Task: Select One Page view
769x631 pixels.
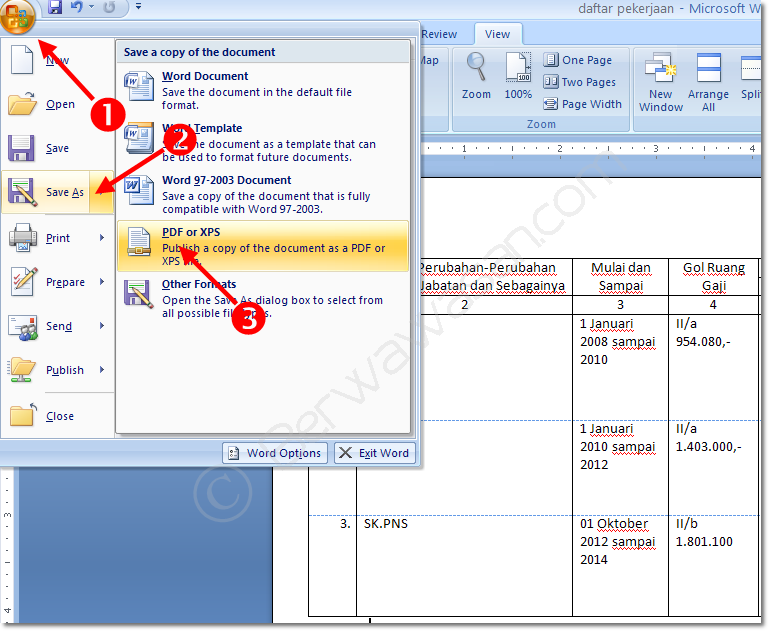Action: [578, 60]
